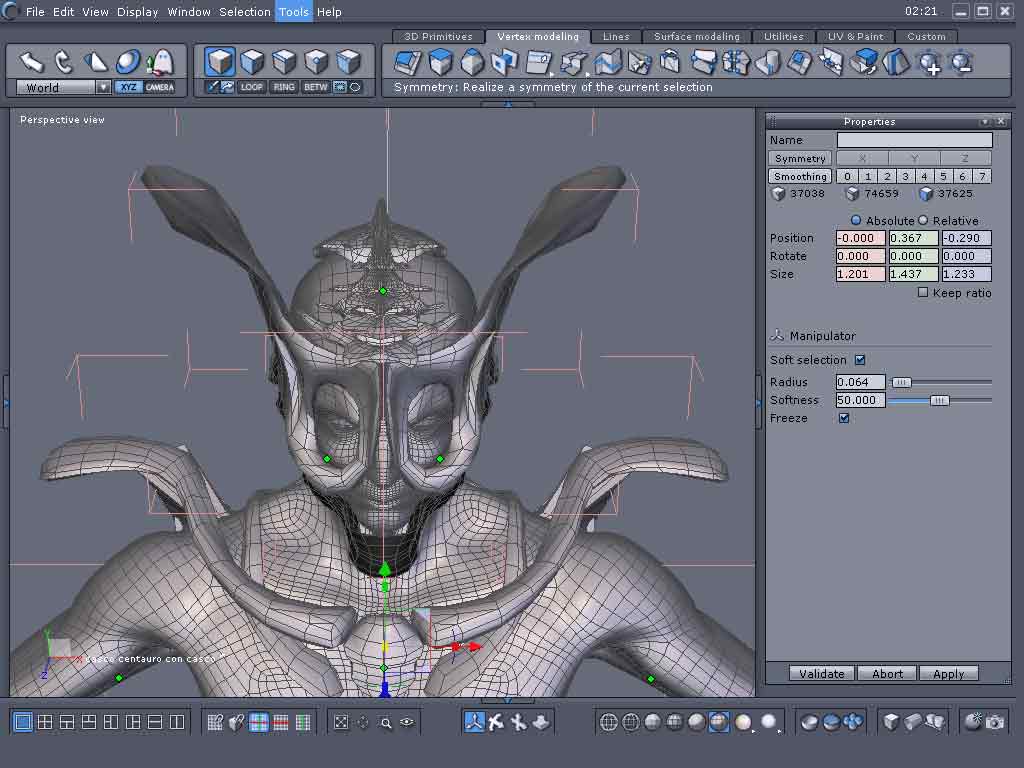Click the increase smoothing sphere with plus icon
This screenshot has height=768, width=1024.
(929, 63)
